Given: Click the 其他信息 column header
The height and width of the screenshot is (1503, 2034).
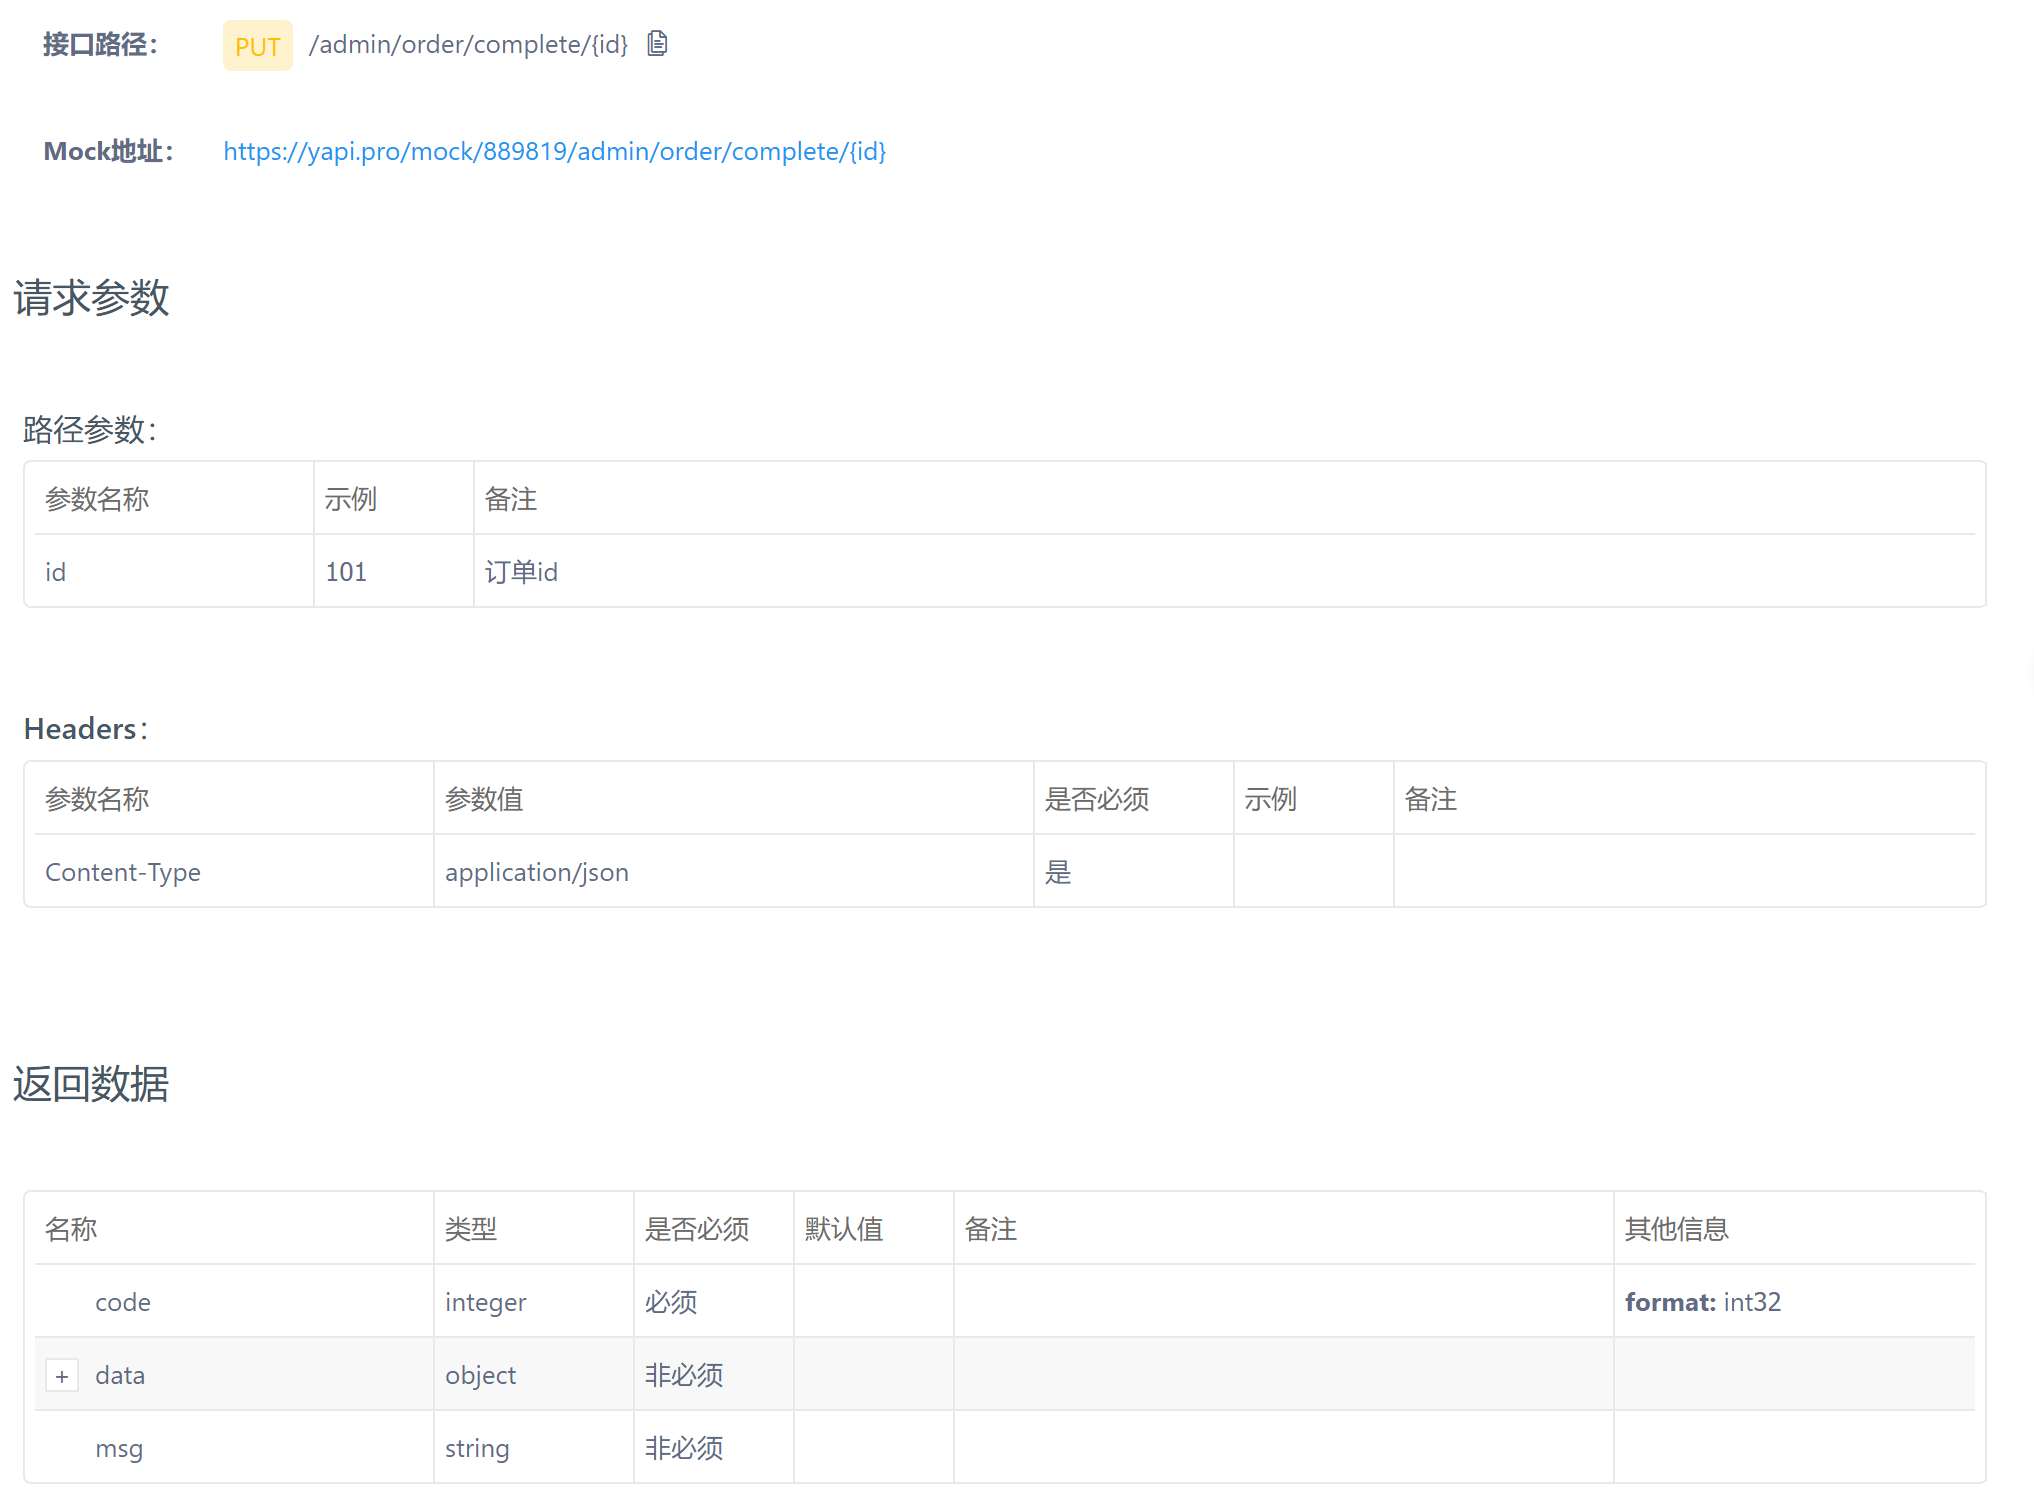Looking at the screenshot, I should 1676,1229.
